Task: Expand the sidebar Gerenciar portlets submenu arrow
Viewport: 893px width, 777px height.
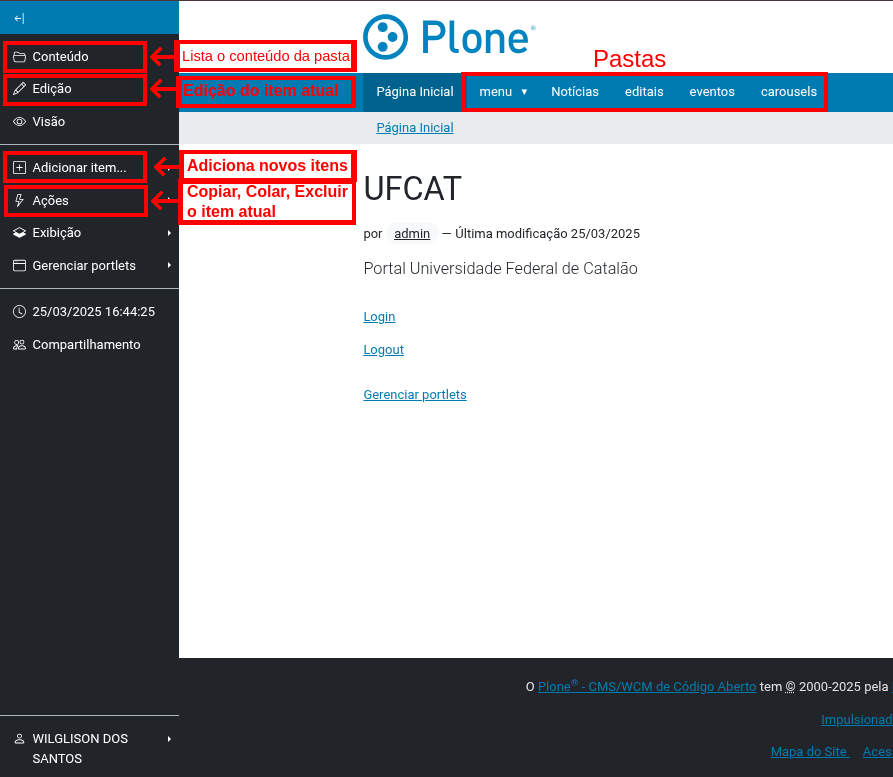Action: pyautogui.click(x=169, y=265)
